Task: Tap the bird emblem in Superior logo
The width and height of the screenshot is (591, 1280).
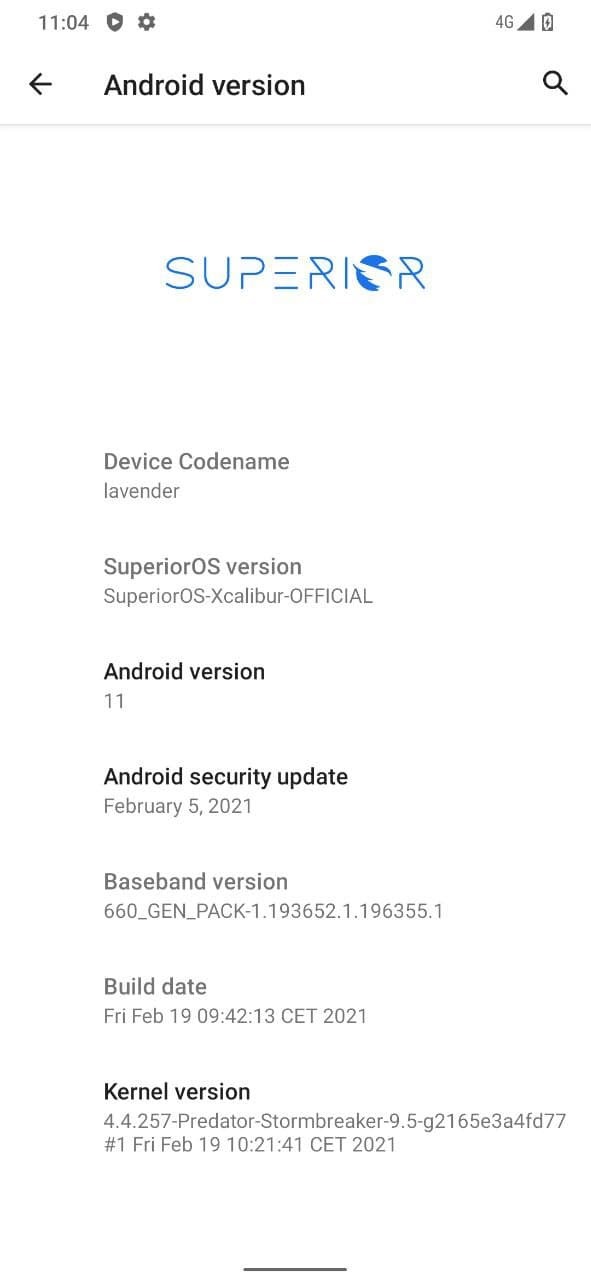Action: [x=376, y=272]
